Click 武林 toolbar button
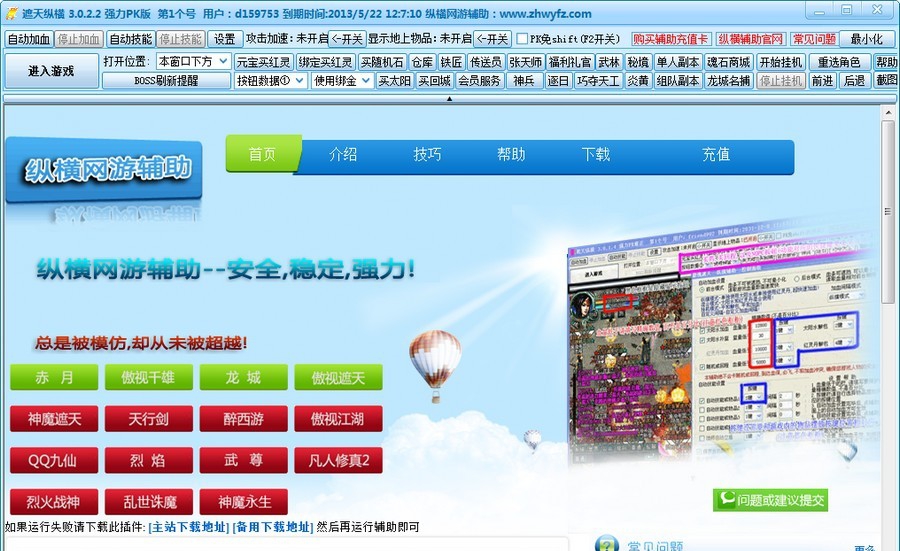The height and width of the screenshot is (551, 900). point(609,62)
